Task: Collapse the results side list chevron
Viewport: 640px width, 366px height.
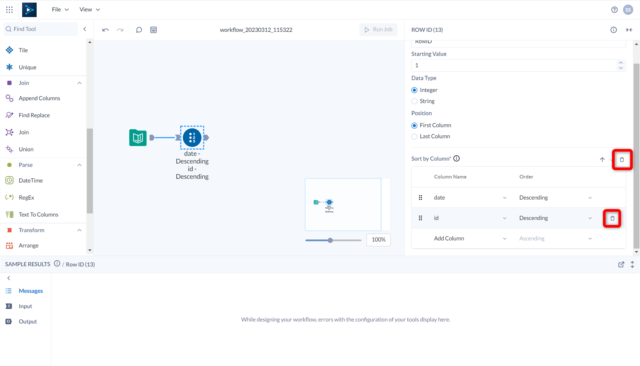Action: click(9, 278)
